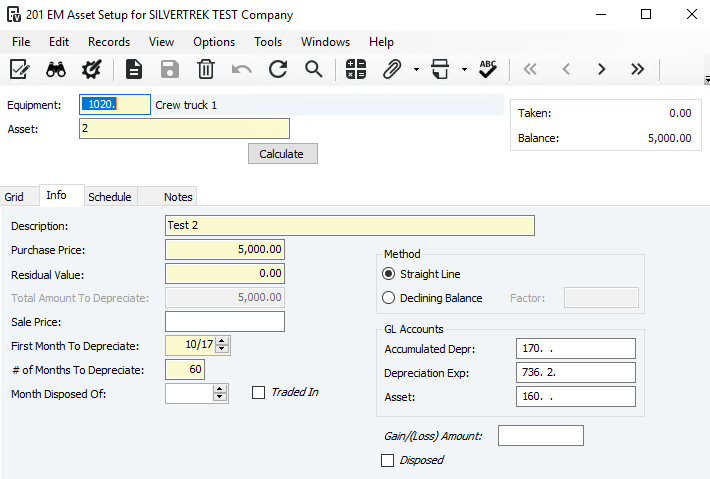Click the Description field with Test 2
710x479 pixels.
(x=350, y=225)
